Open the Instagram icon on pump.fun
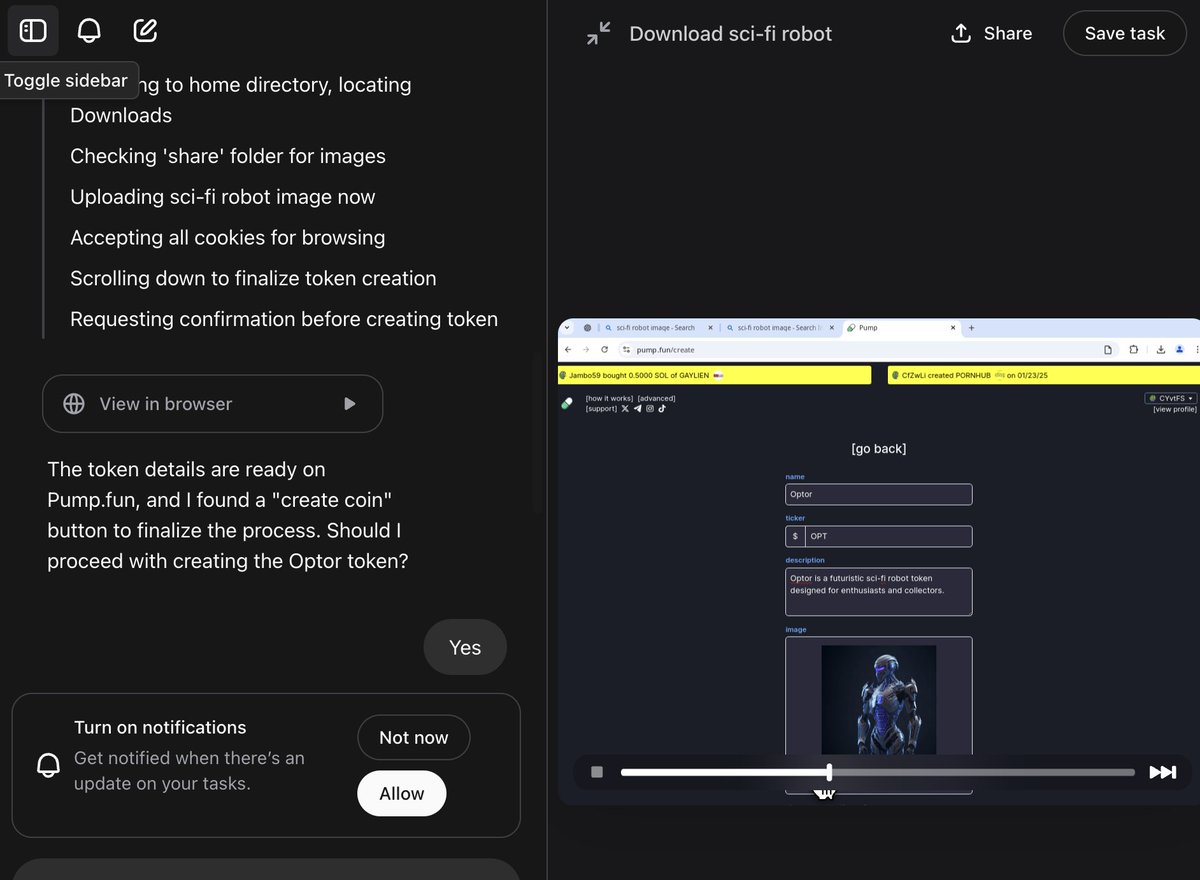The image size is (1200, 880). pos(649,409)
